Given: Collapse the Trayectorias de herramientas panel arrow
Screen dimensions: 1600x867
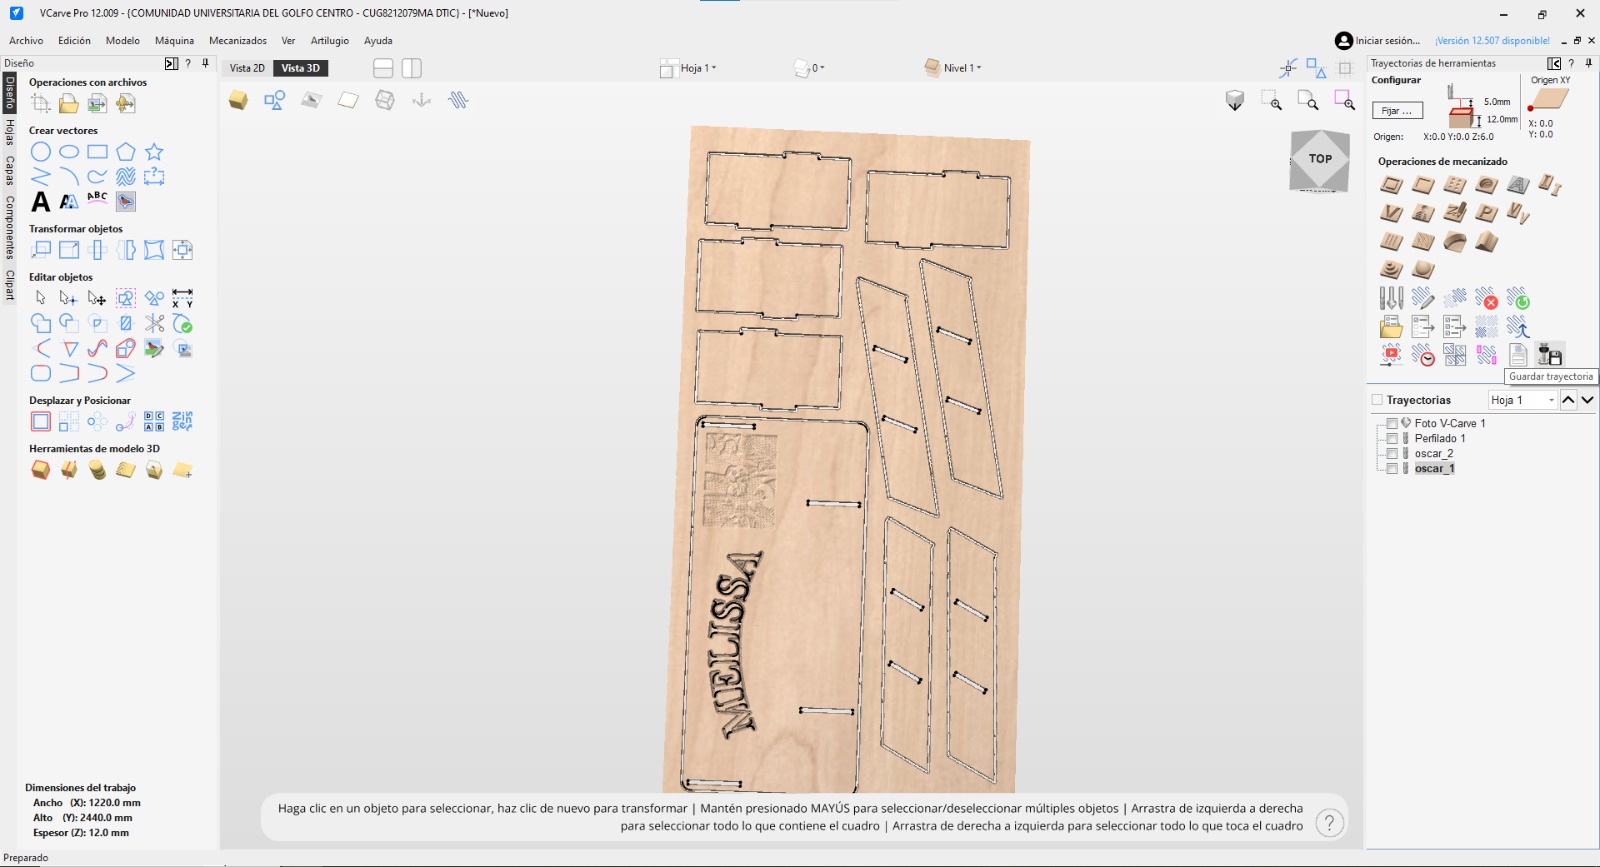Looking at the screenshot, I should pyautogui.click(x=1554, y=63).
